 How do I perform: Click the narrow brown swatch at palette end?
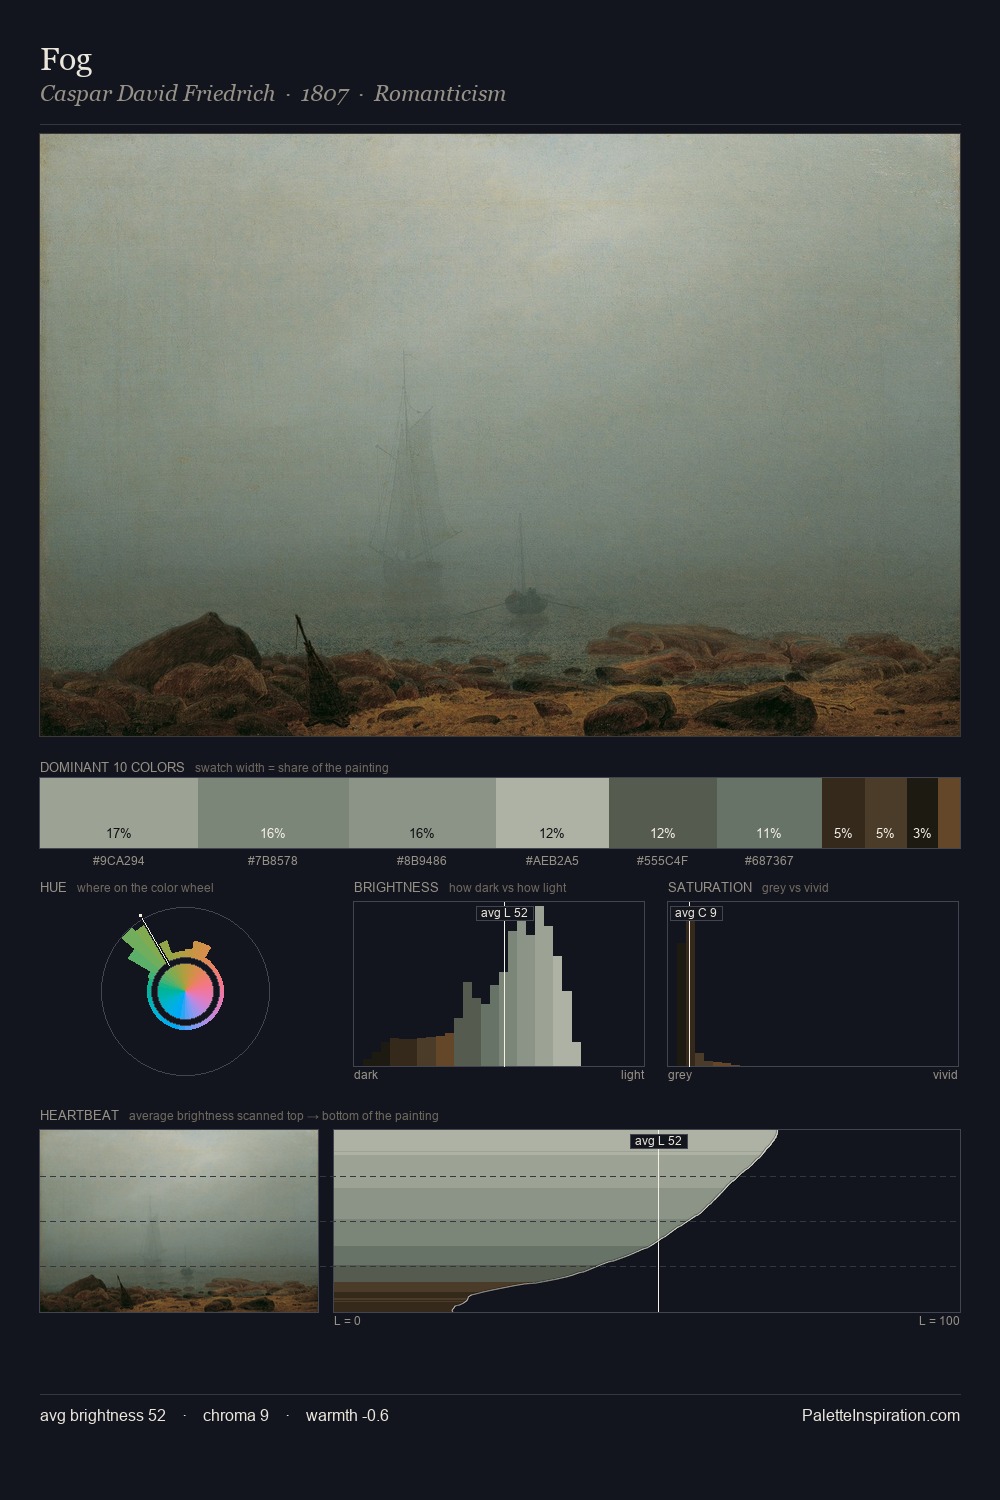[x=949, y=813]
